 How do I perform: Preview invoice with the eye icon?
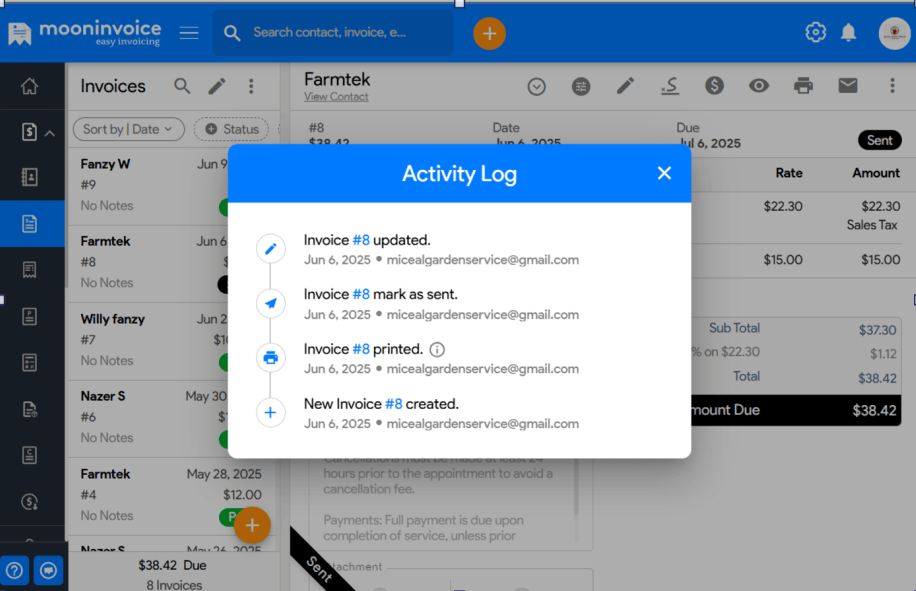[759, 86]
